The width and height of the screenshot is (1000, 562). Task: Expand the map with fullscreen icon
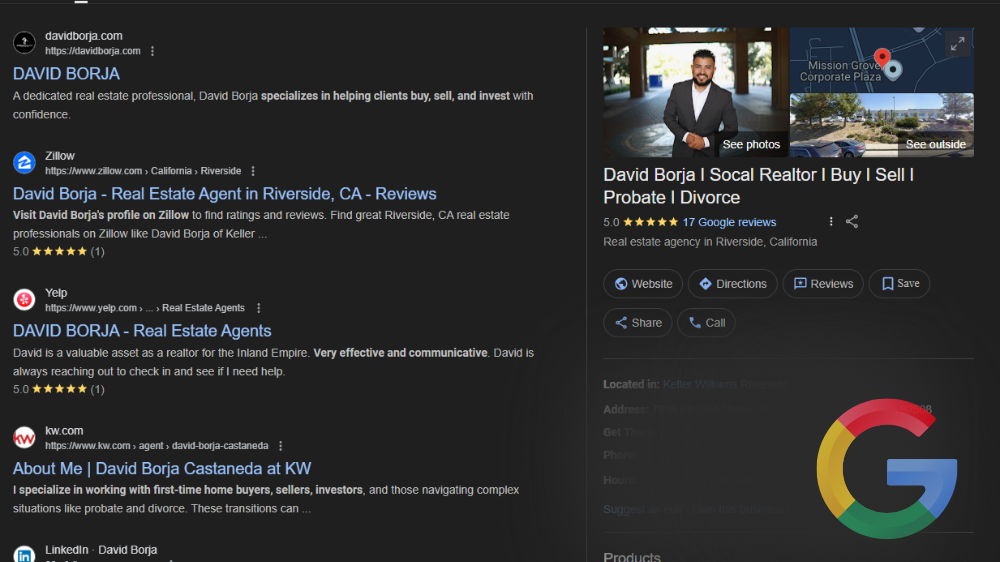(957, 44)
